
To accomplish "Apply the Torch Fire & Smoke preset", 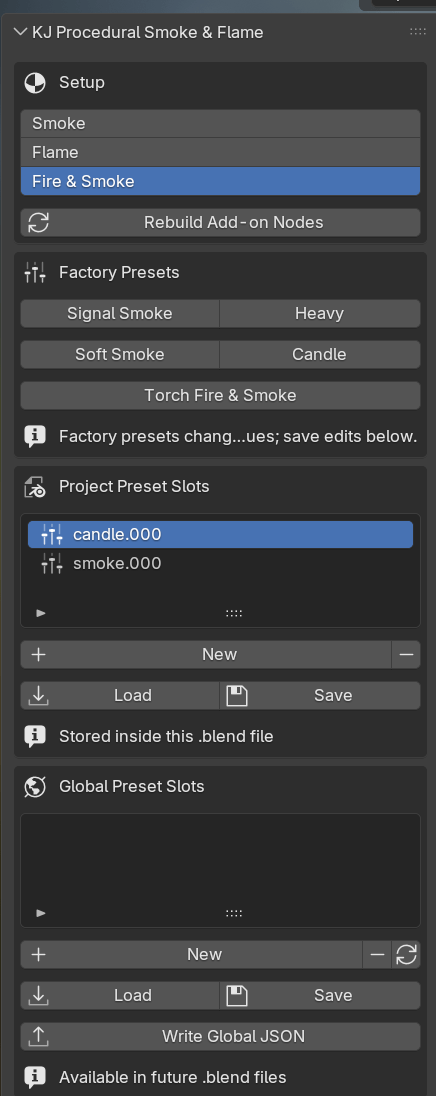I will pyautogui.click(x=220, y=395).
